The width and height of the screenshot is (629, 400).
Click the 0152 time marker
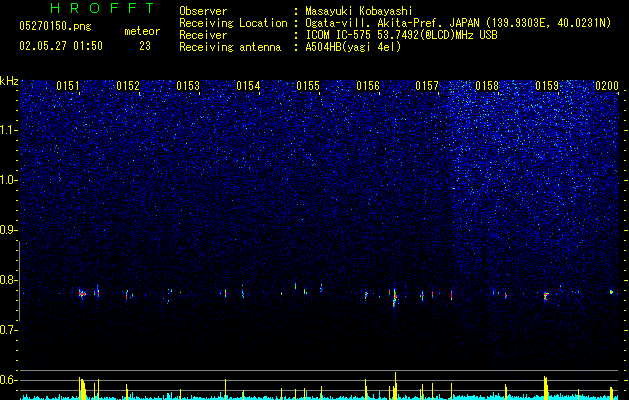point(128,86)
